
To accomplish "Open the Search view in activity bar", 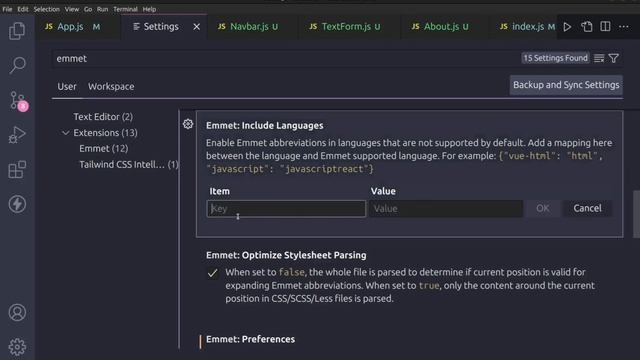I will pos(17,65).
